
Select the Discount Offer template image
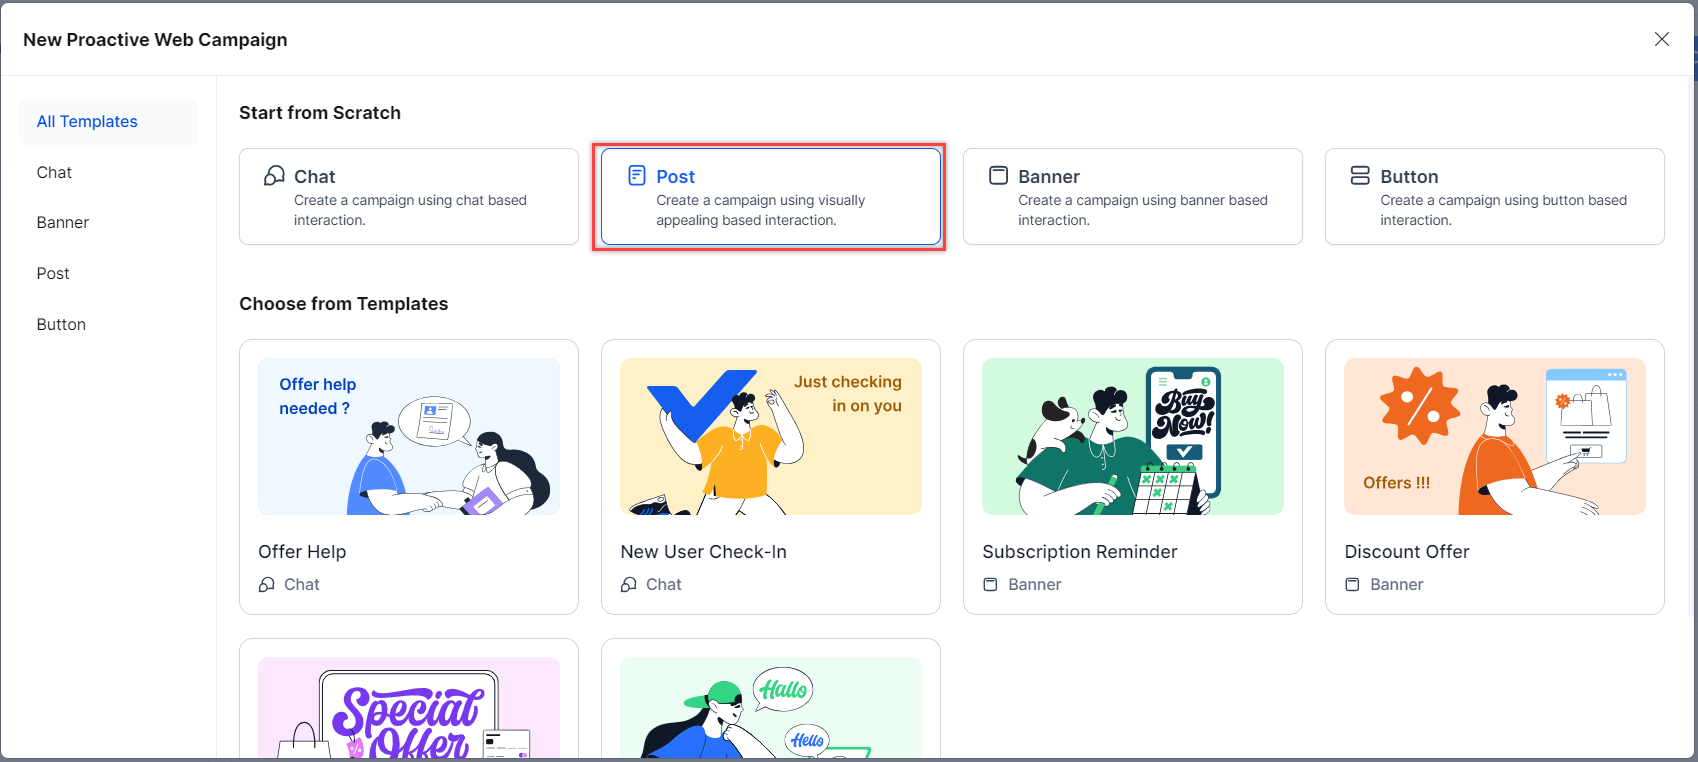point(1494,437)
